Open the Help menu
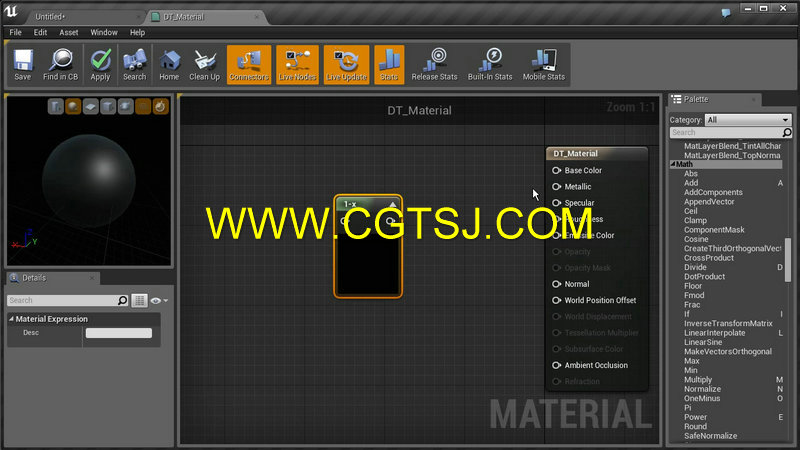 pyautogui.click(x=137, y=32)
